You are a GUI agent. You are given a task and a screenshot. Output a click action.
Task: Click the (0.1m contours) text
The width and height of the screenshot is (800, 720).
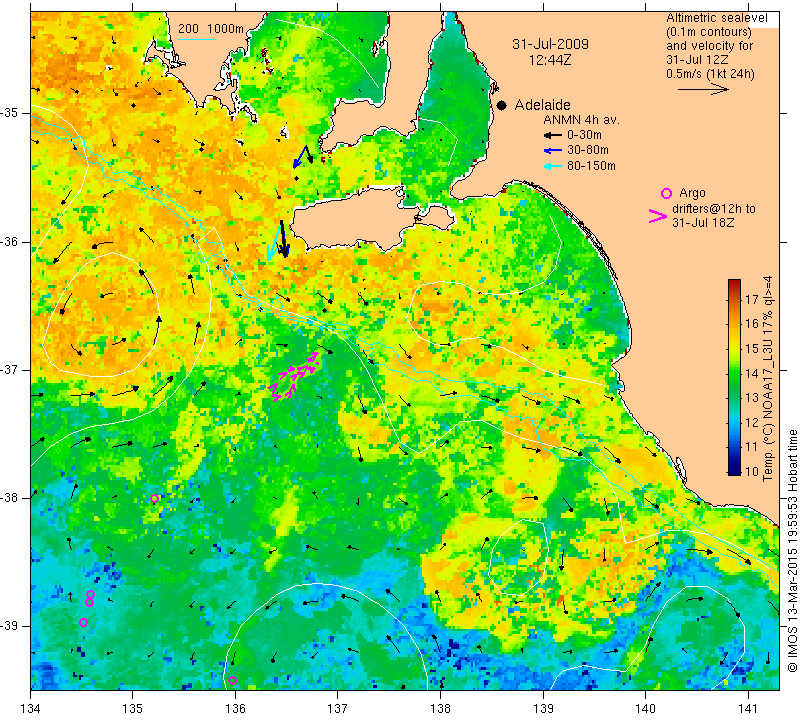[709, 32]
